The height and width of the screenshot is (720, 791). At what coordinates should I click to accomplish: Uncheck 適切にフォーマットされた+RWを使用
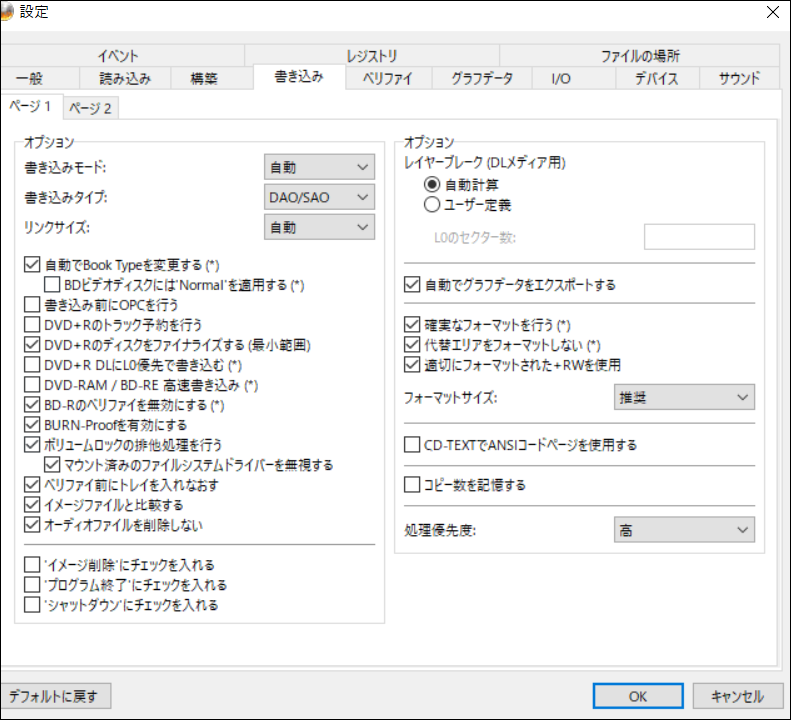(412, 365)
